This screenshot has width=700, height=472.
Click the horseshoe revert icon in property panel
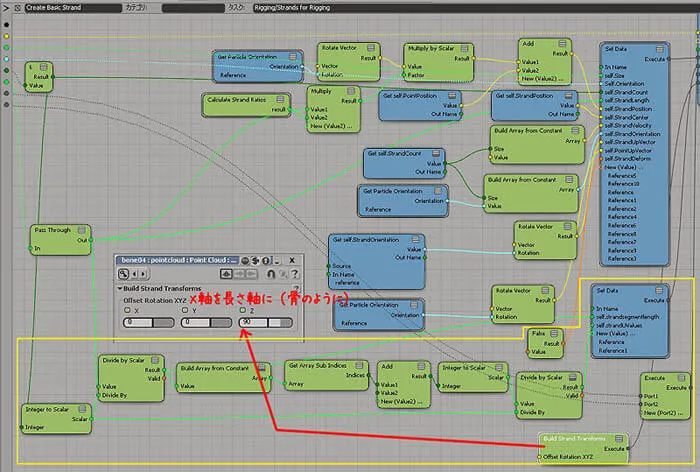tap(271, 274)
